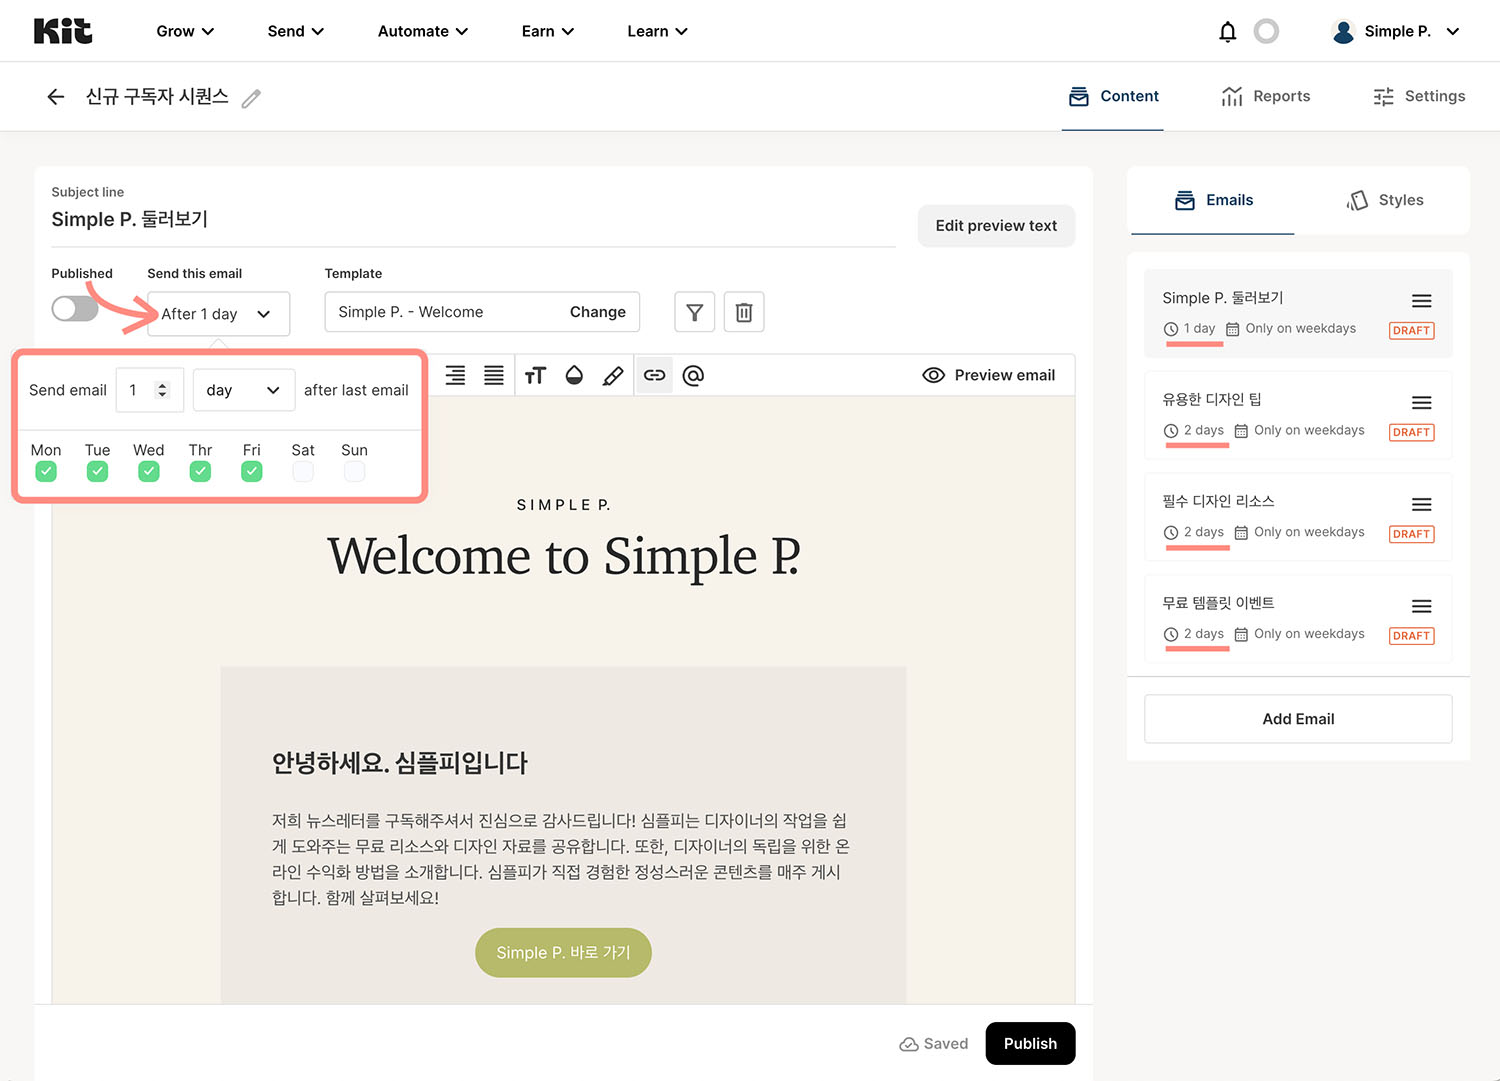This screenshot has width=1500, height=1081.
Task: Uncheck the Tue checkbox
Action: click(x=97, y=471)
